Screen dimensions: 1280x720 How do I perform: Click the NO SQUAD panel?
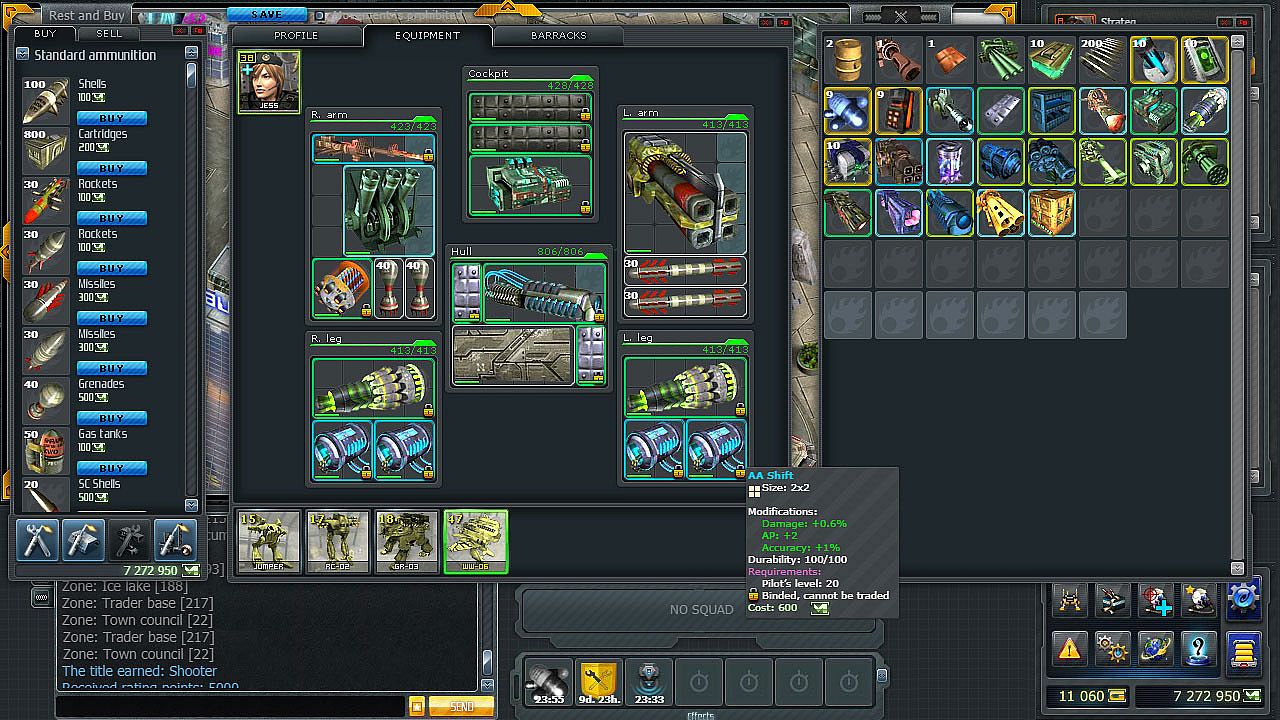point(700,610)
